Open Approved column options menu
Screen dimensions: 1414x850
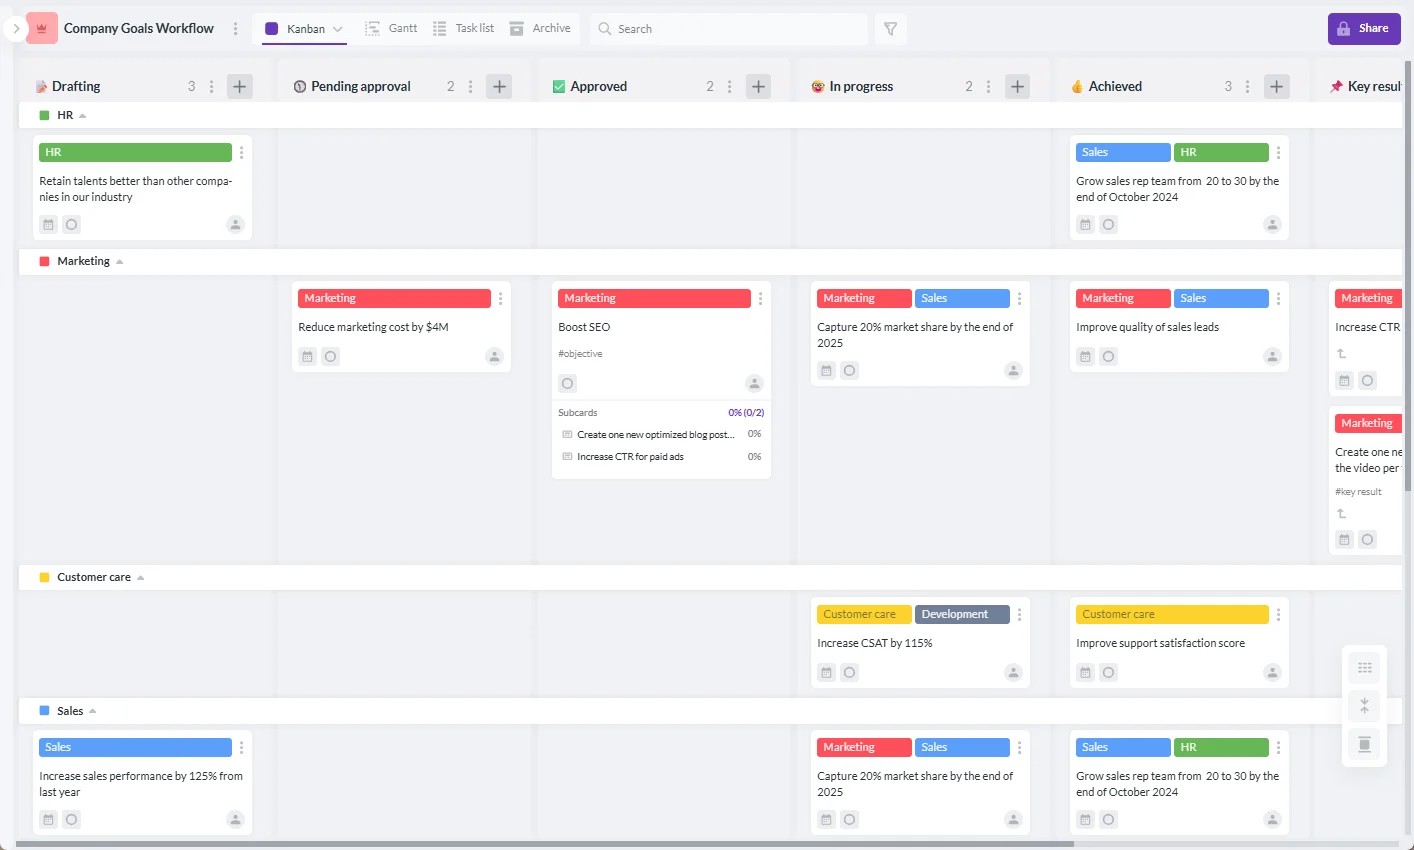[729, 86]
